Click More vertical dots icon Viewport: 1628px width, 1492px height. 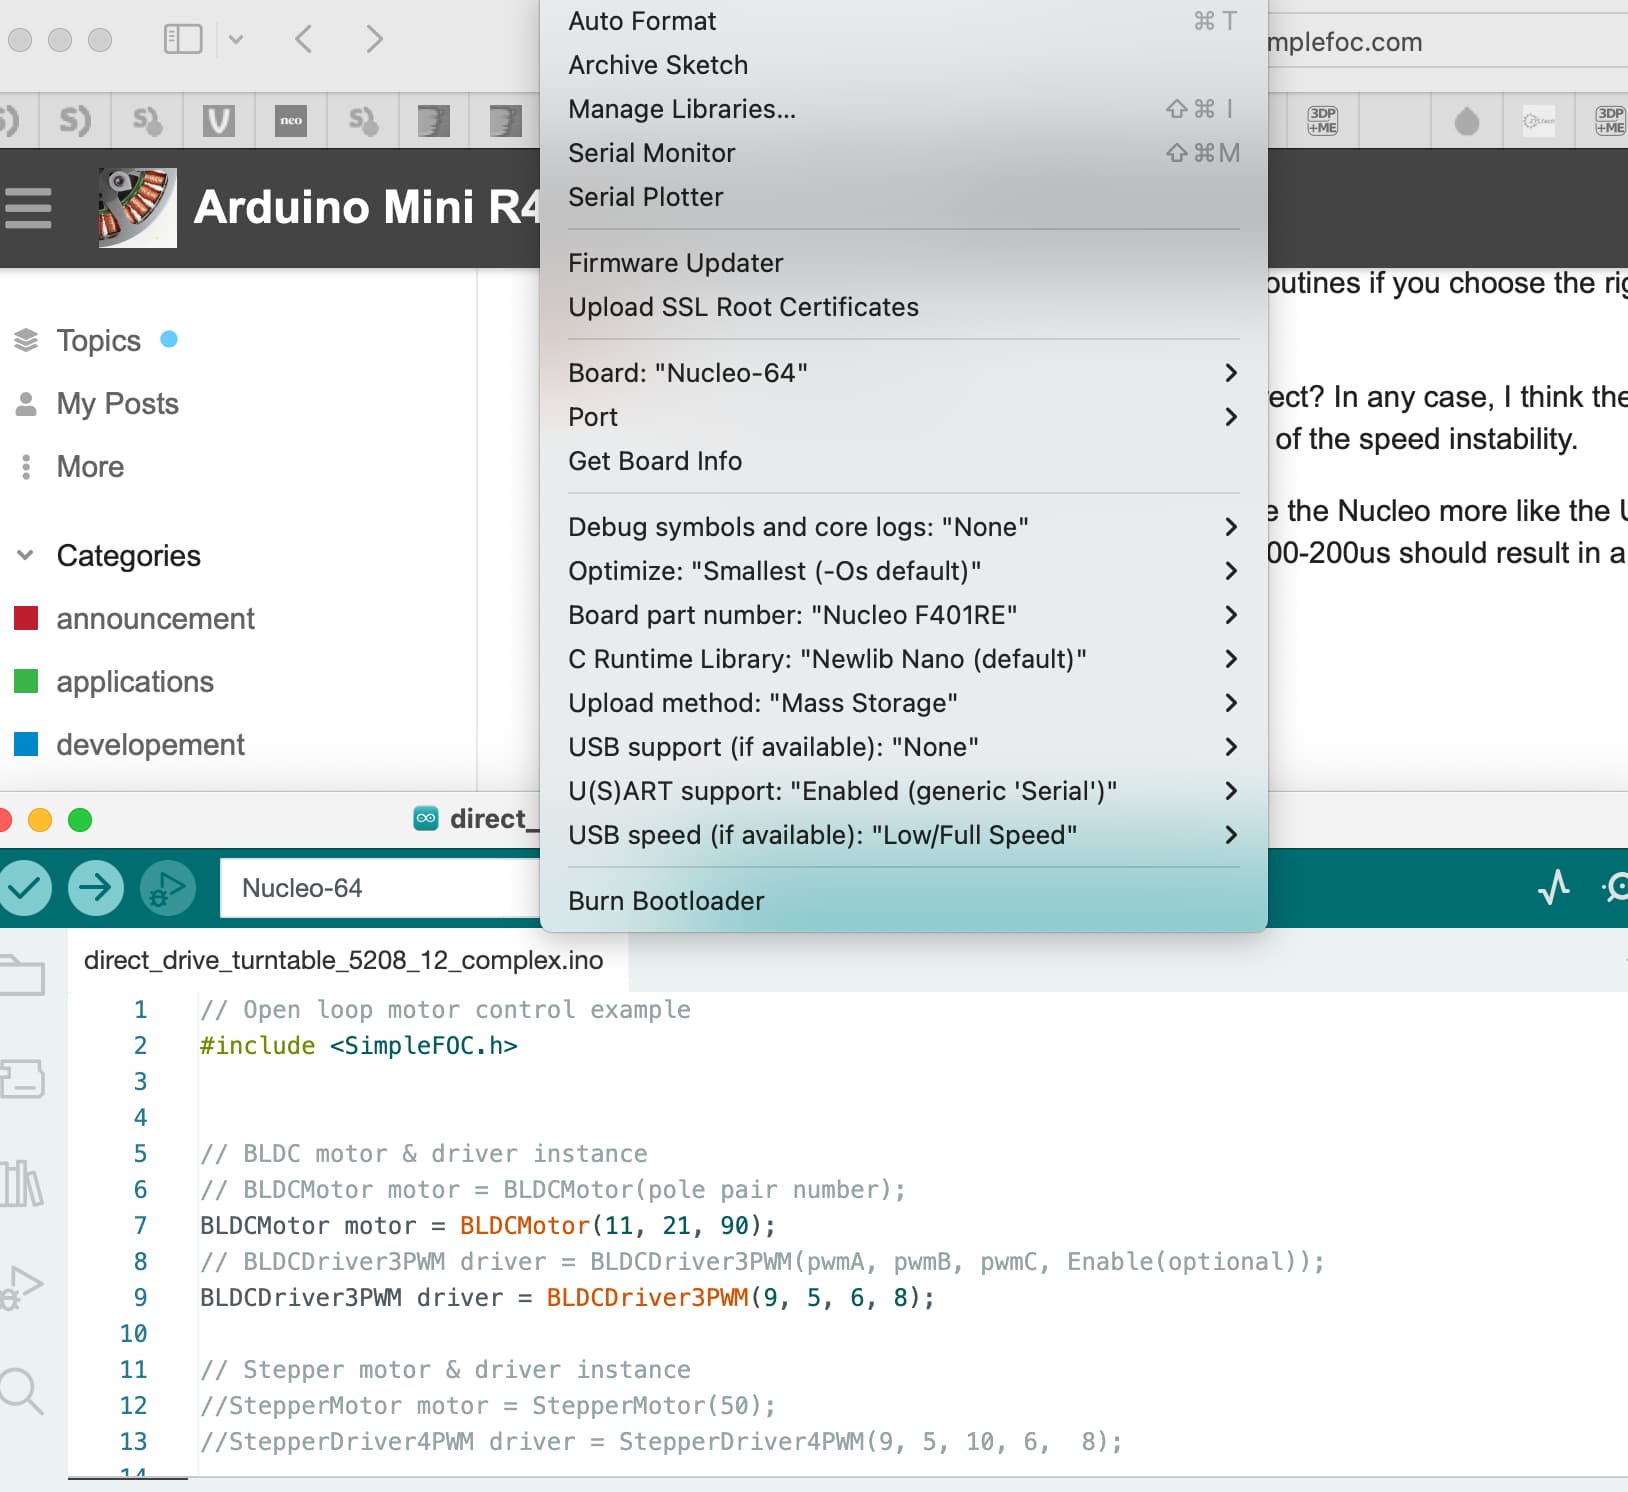26,467
